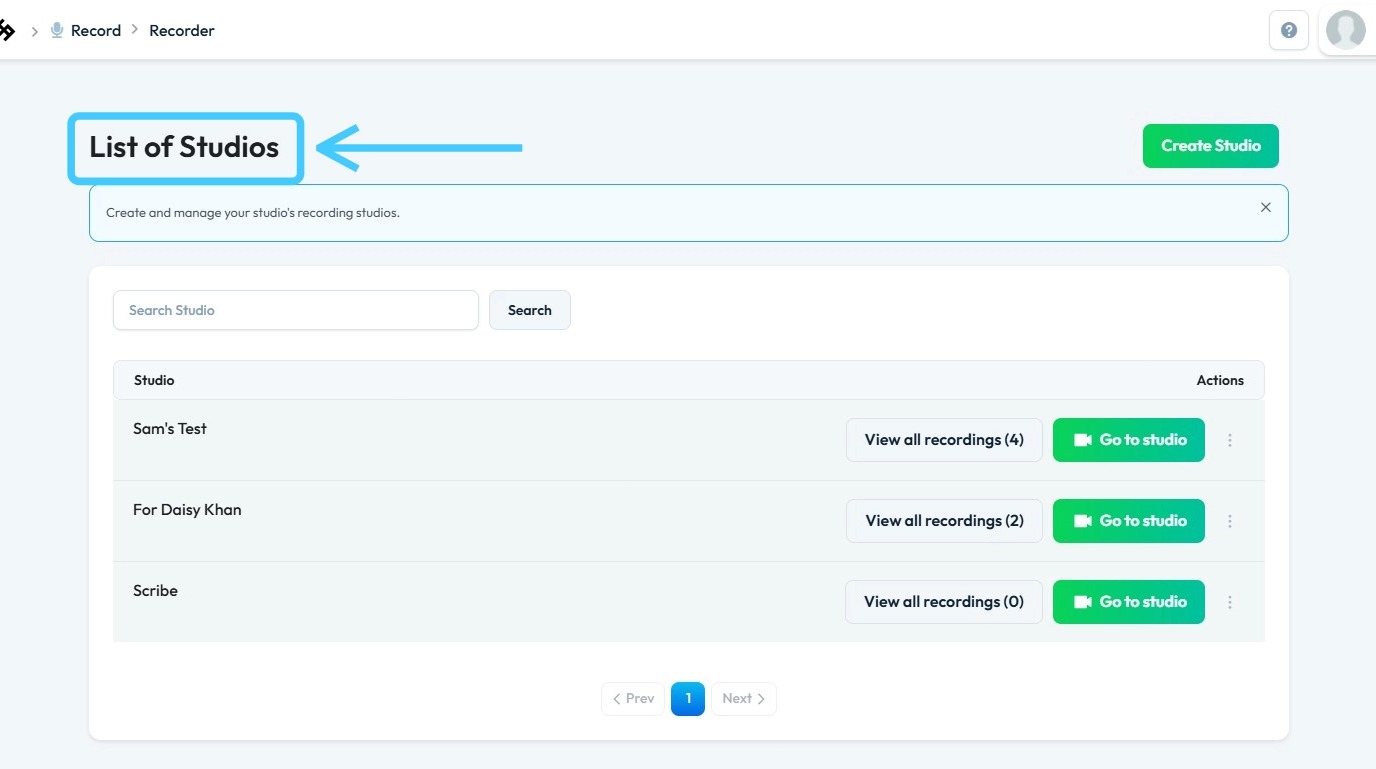This screenshot has height=769, width=1376.
Task: Open three-dot menu for Sam's Test
Action: pyautogui.click(x=1230, y=440)
